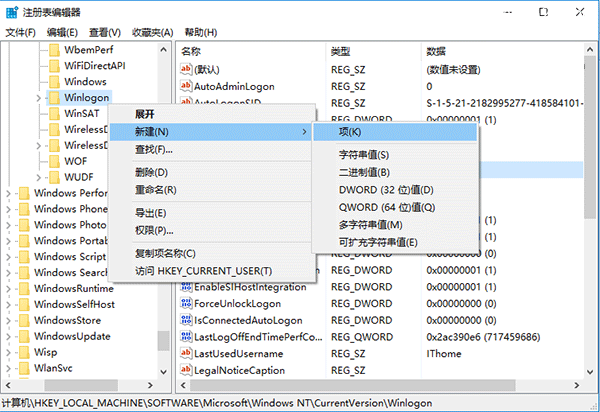The width and height of the screenshot is (600, 412).
Task: Click the Windows folder icon in tree
Action: point(54,82)
